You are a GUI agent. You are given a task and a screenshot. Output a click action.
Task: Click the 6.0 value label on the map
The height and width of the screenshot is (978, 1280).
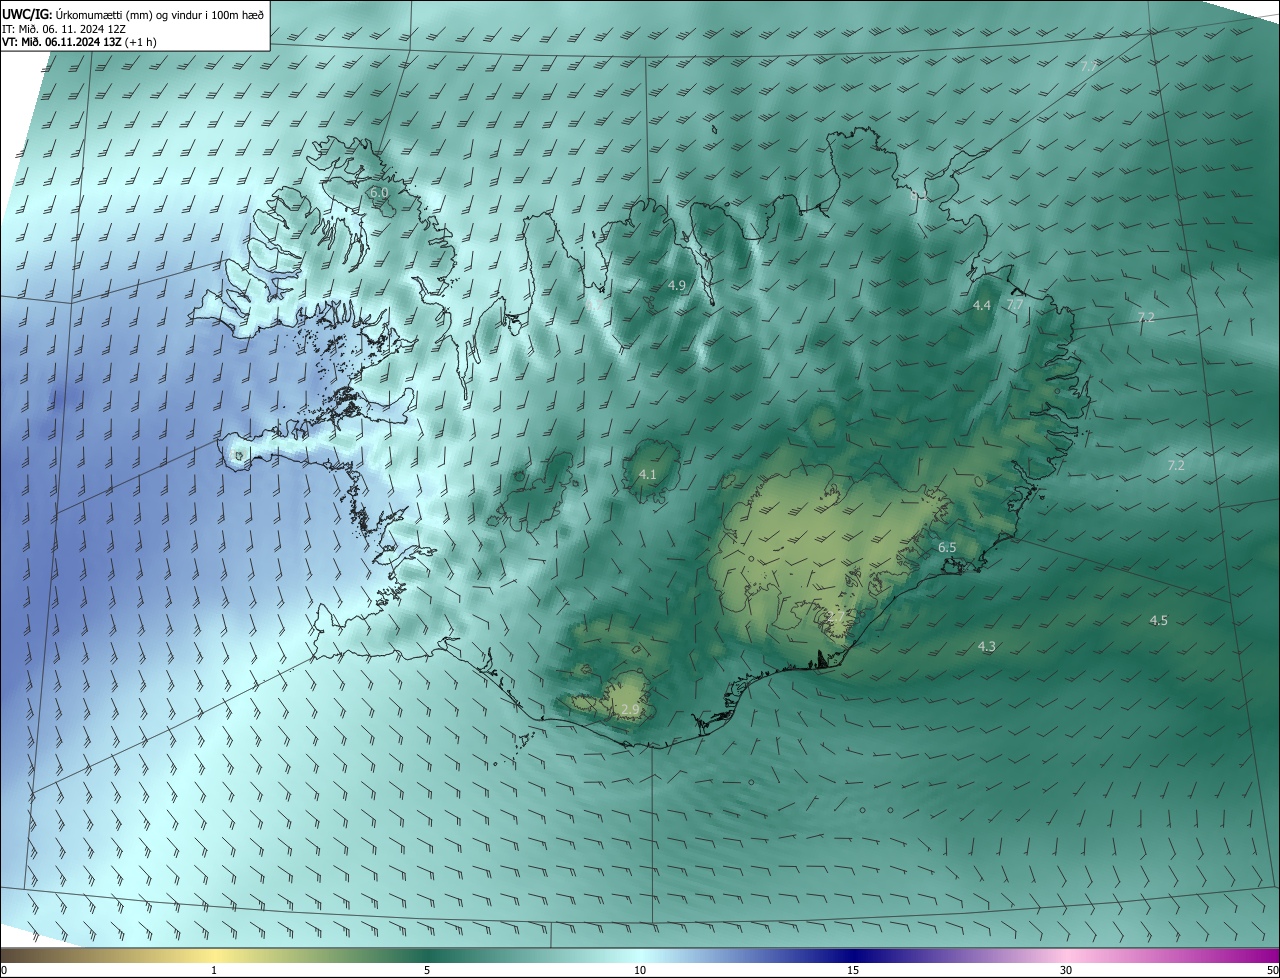click(378, 192)
